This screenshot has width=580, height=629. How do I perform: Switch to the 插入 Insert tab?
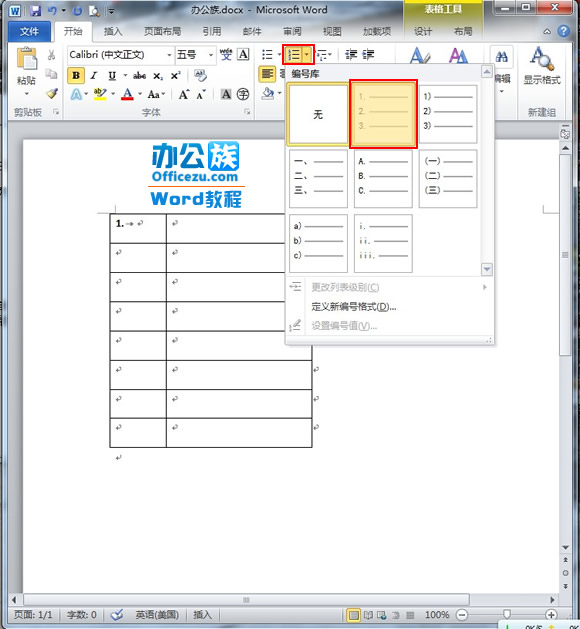point(113,31)
